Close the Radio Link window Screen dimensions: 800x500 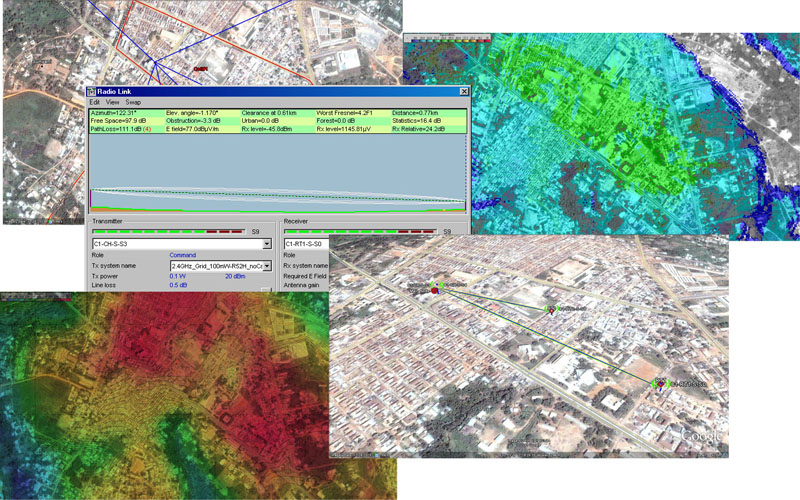[x=464, y=91]
